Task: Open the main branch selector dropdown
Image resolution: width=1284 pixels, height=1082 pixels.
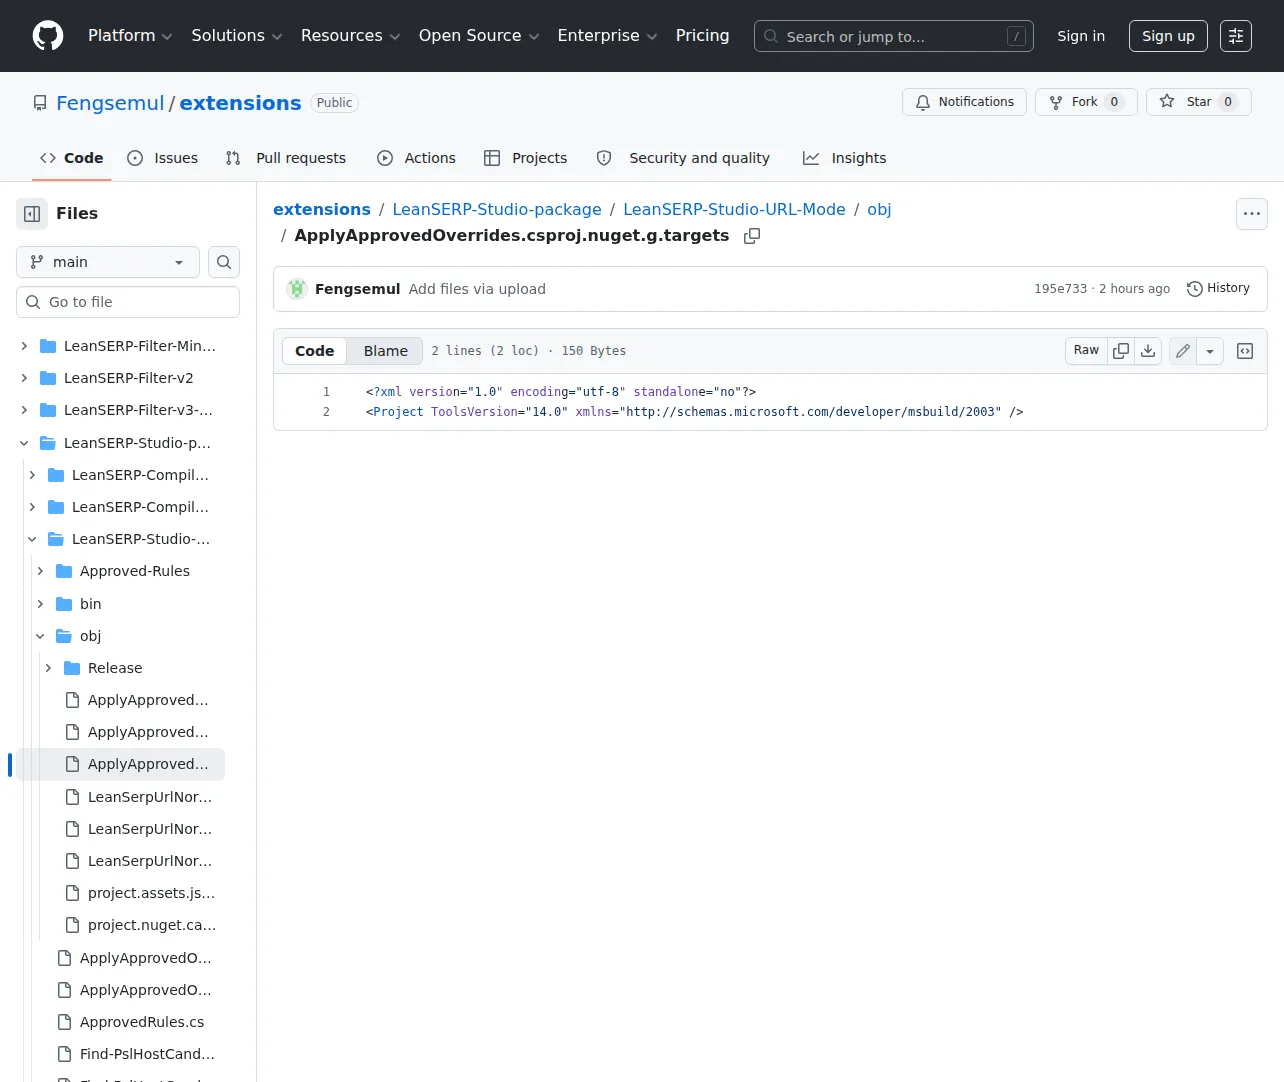Action: (x=108, y=262)
